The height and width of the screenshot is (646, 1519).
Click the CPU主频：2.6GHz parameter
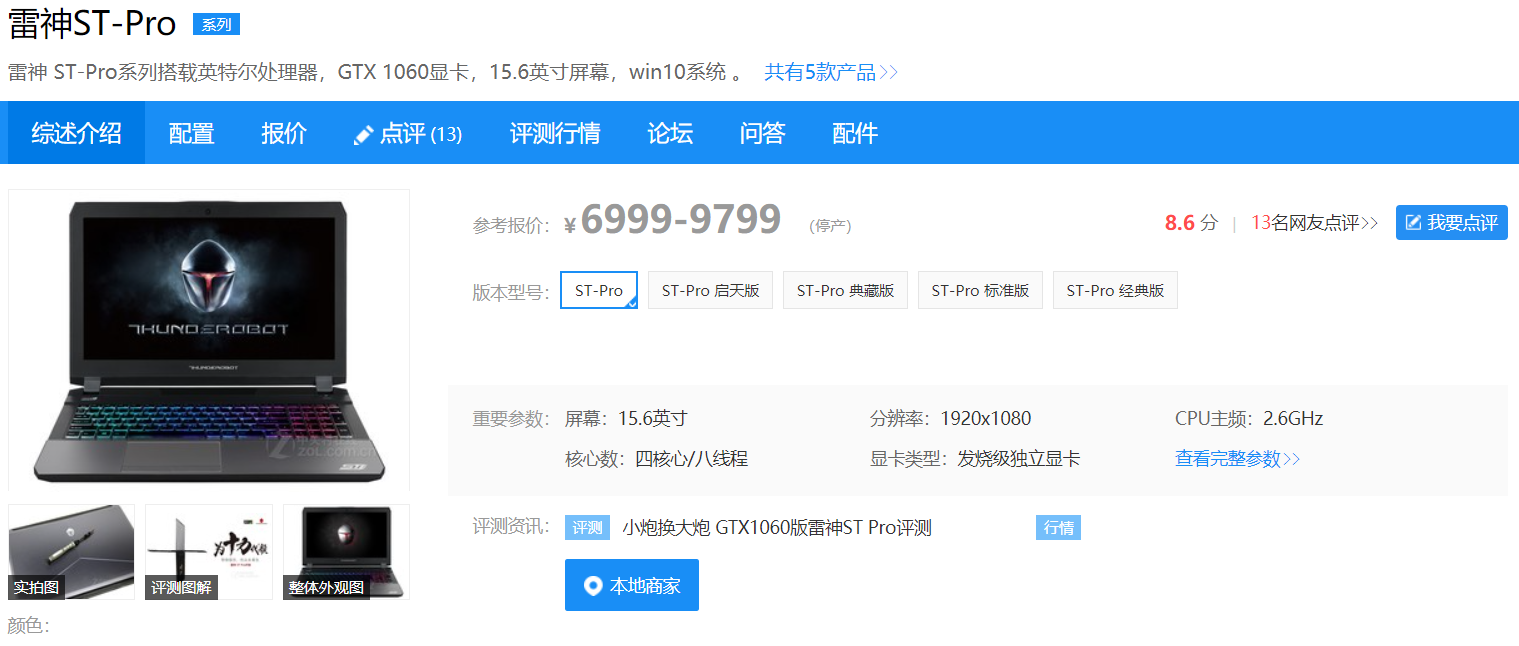(1249, 419)
